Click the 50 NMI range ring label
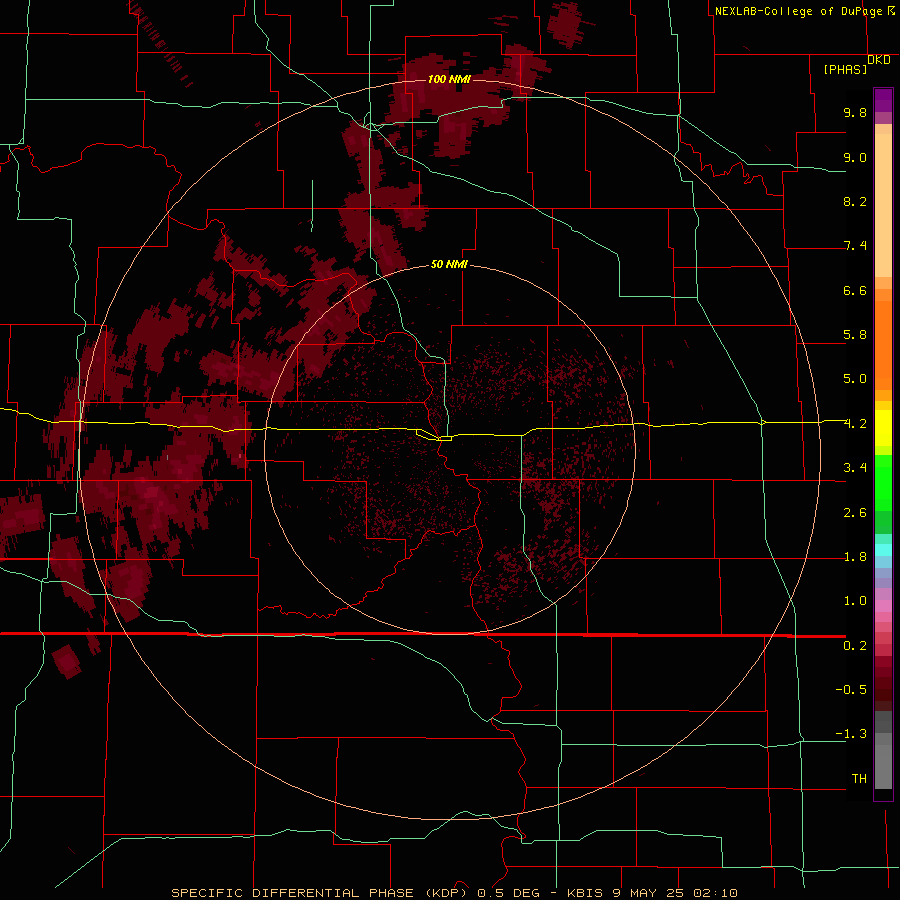This screenshot has width=900, height=900. (x=449, y=265)
